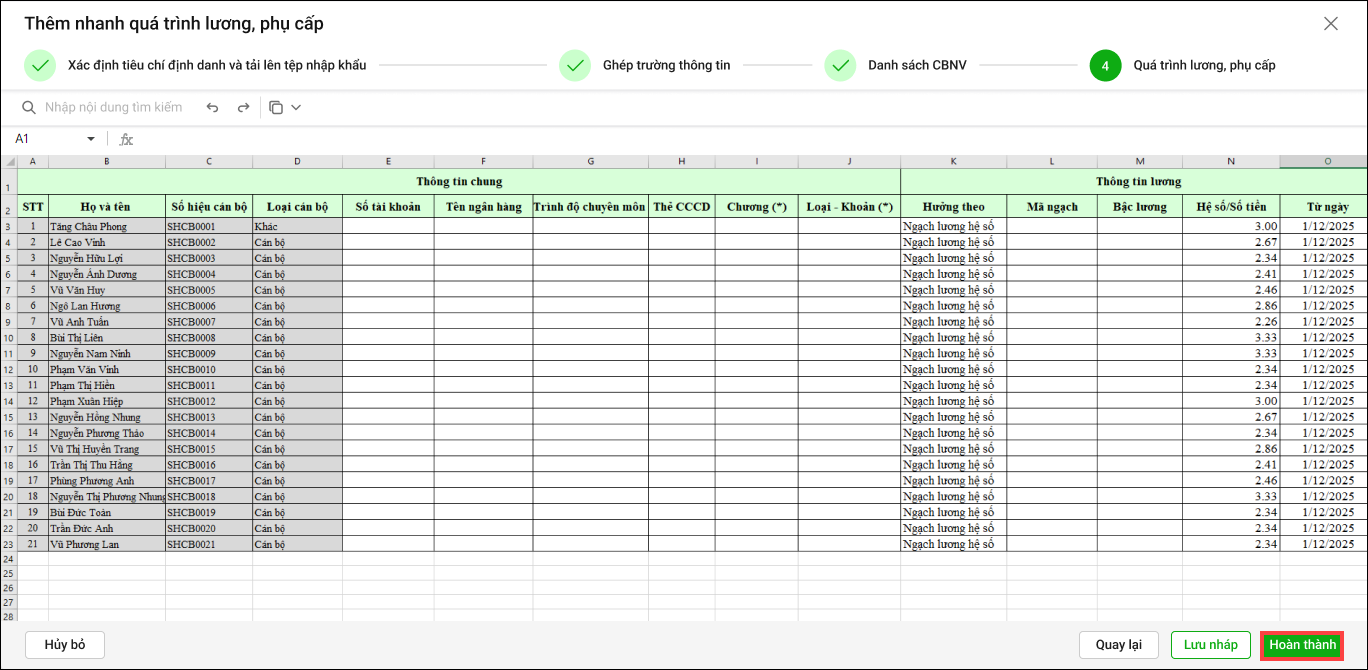The image size is (1368, 670).
Task: Click the fx function icon
Action: (x=126, y=139)
